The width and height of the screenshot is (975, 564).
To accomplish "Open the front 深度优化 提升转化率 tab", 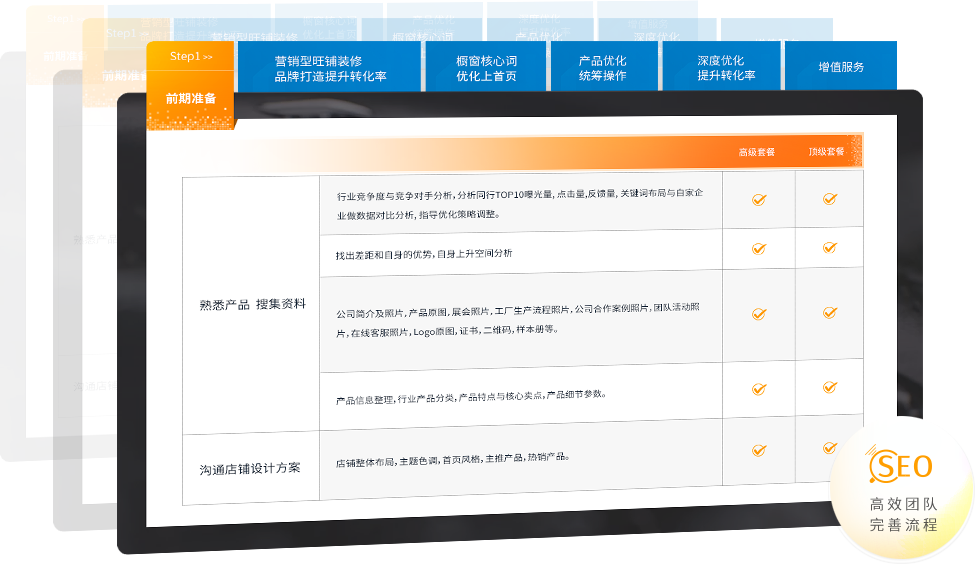I will point(726,68).
